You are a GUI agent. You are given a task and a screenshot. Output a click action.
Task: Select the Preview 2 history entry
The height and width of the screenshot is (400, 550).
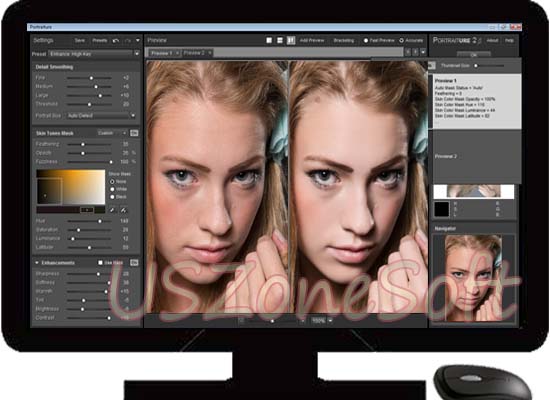coord(477,157)
